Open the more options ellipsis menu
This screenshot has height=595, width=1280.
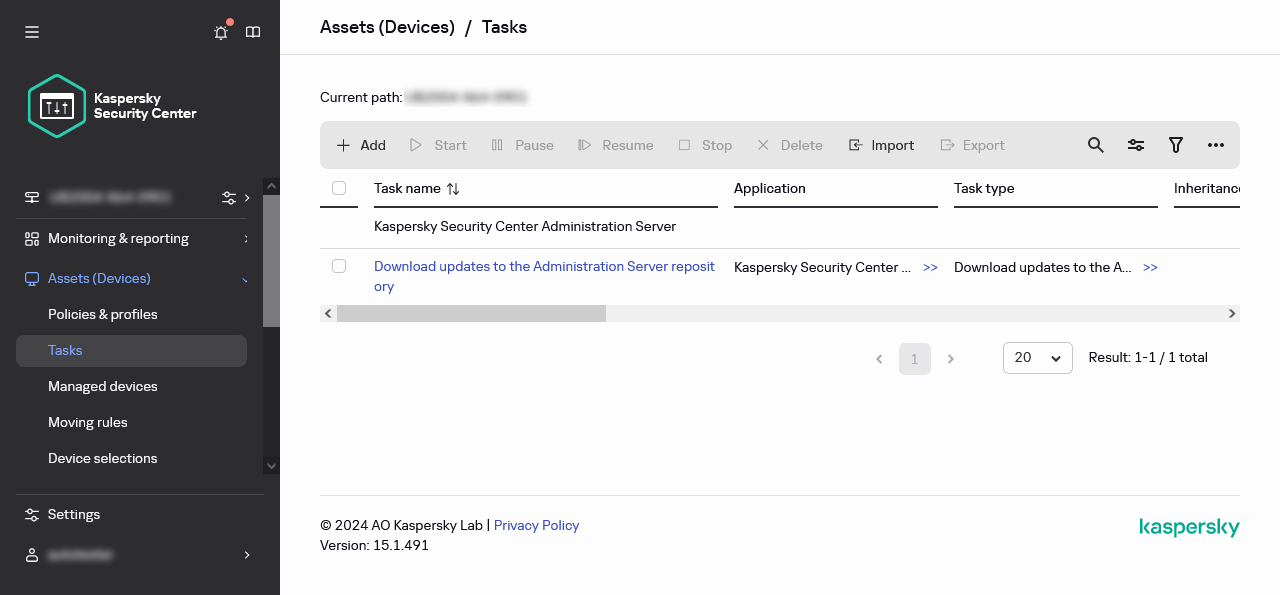pyautogui.click(x=1216, y=145)
